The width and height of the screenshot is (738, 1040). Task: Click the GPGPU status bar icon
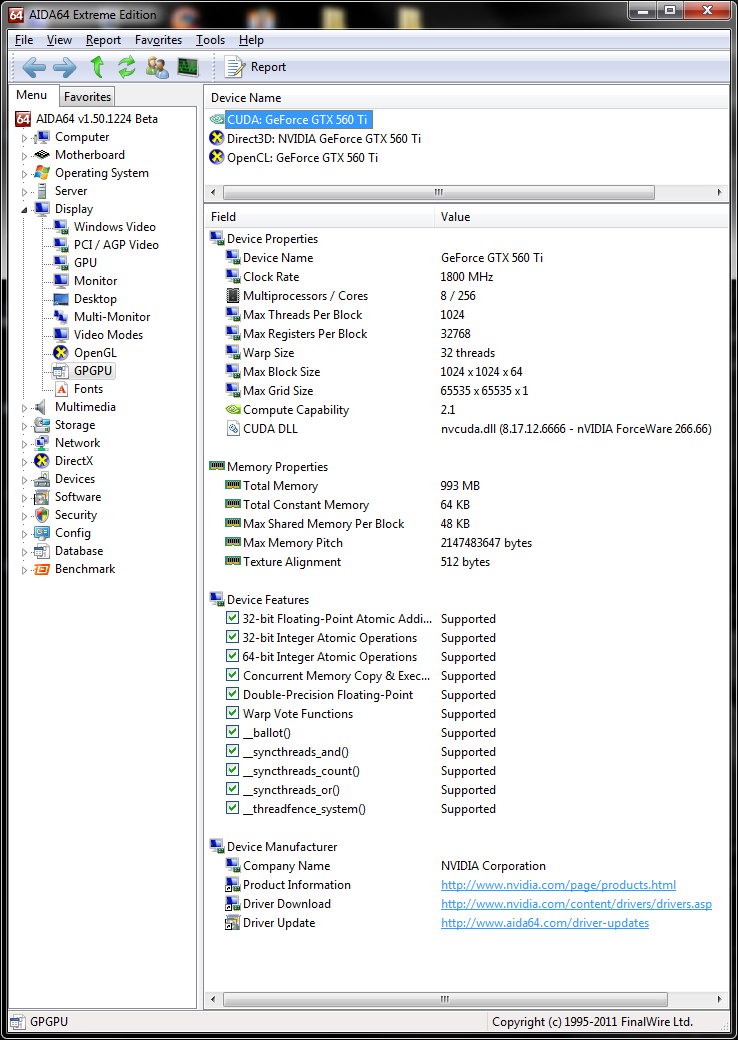click(x=18, y=1022)
